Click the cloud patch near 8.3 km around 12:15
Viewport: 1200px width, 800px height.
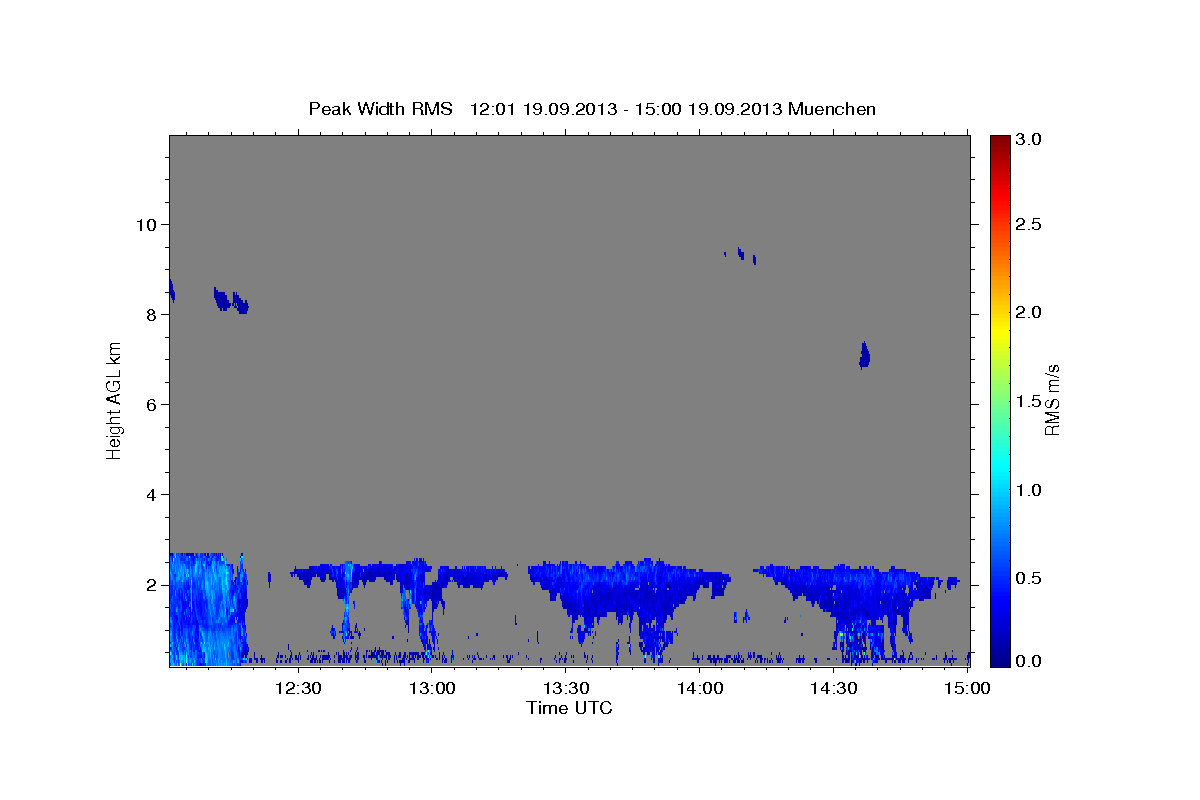pyautogui.click(x=231, y=300)
